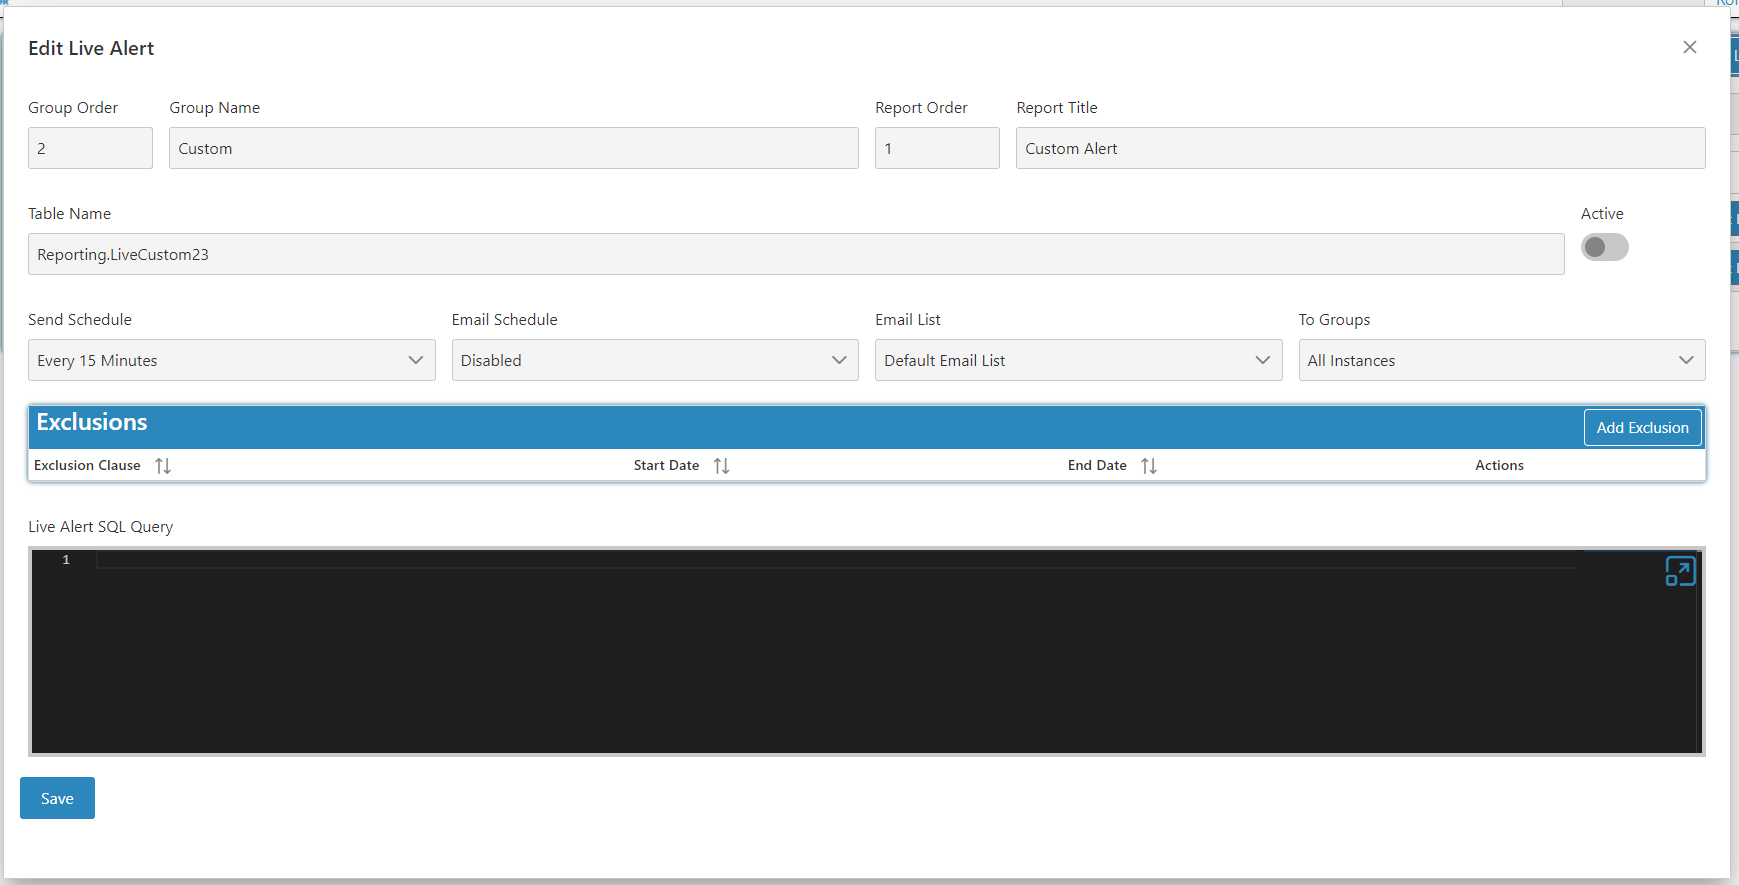Expand the SQL query editor icon
1739x885 pixels.
coord(1680,571)
